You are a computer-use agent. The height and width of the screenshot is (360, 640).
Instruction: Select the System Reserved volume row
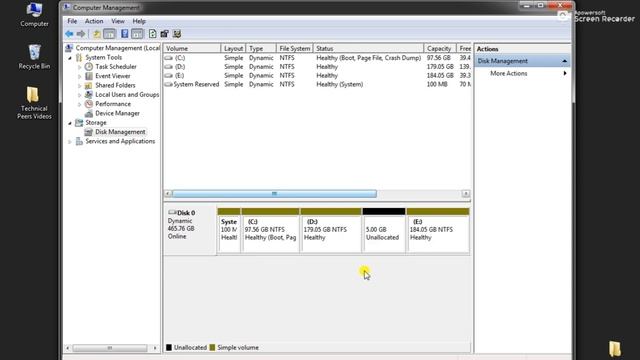coord(317,84)
